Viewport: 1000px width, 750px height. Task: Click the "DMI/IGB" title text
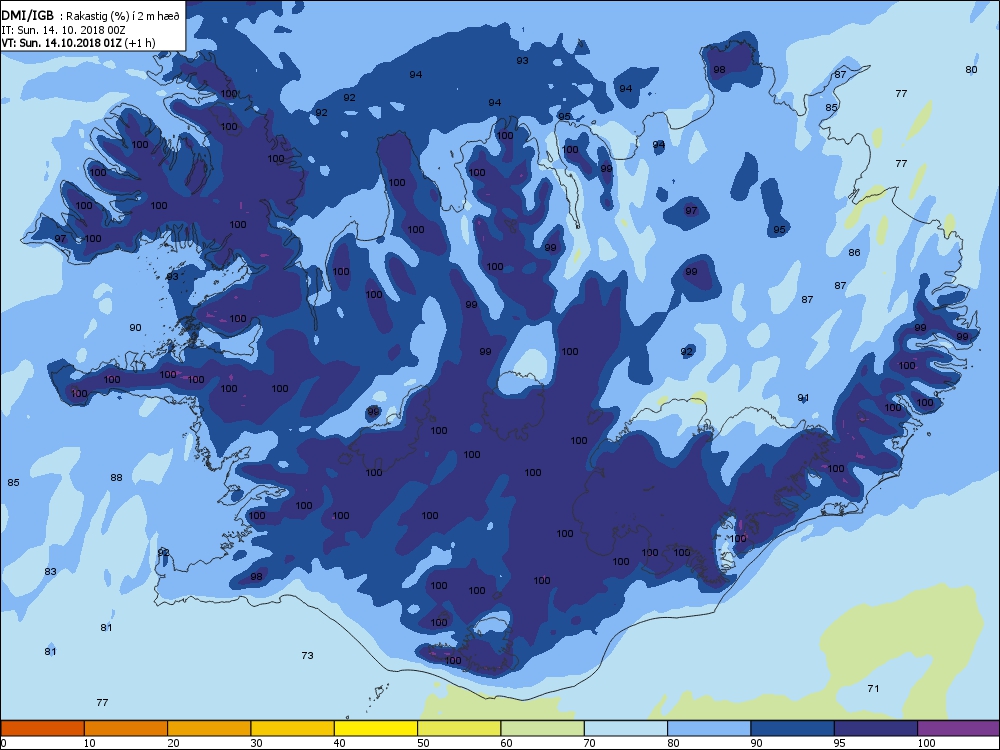tap(27, 16)
